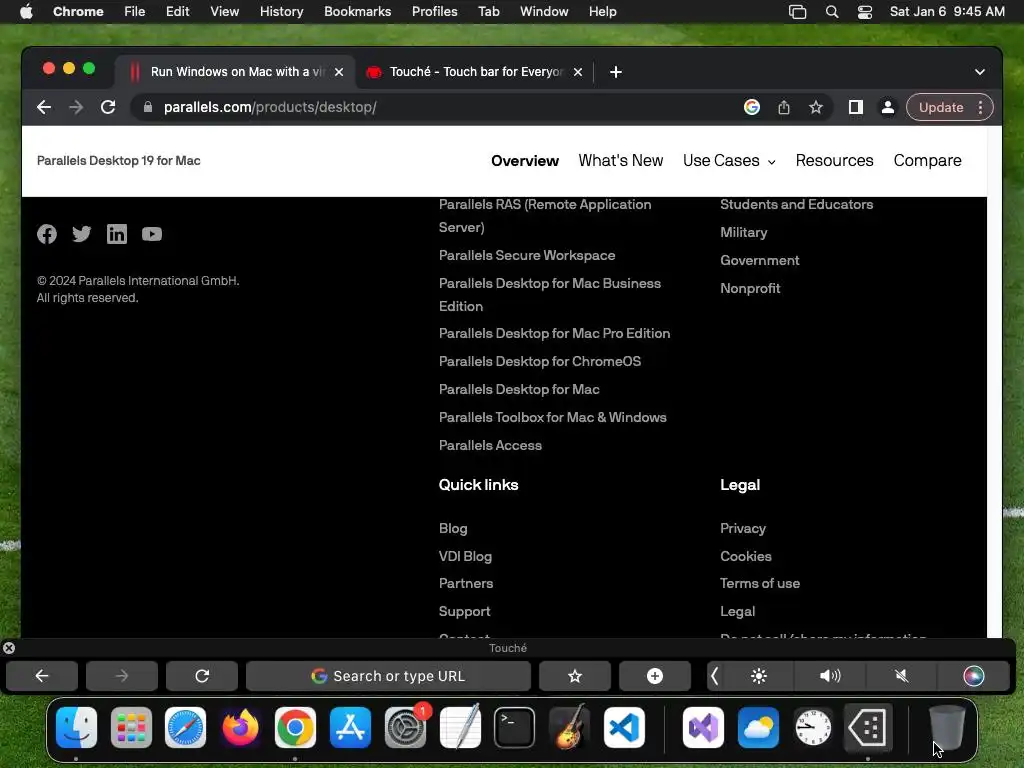
Task: Click Touché bar new tab plus
Action: click(654, 676)
